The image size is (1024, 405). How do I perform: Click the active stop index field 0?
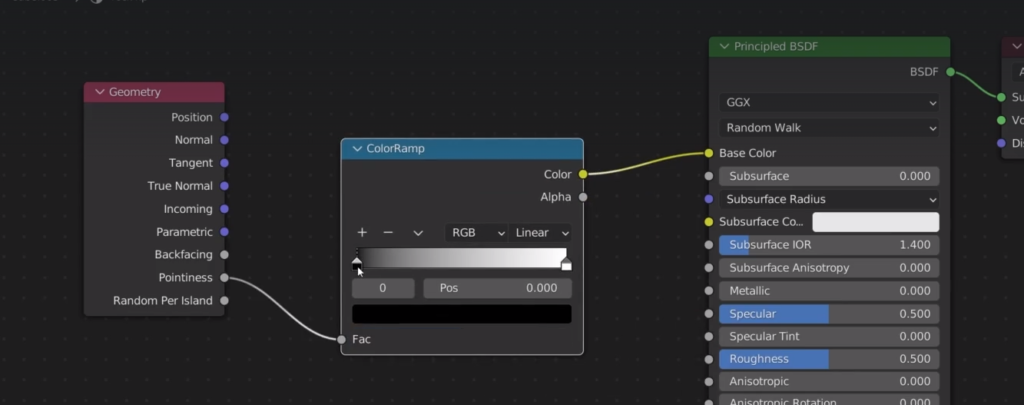tap(383, 288)
